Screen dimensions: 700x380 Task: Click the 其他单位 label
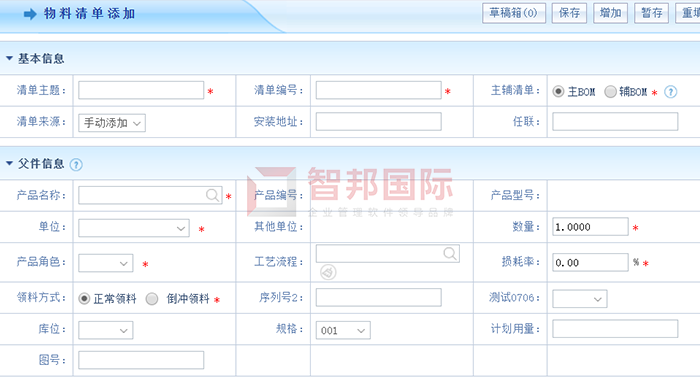click(279, 227)
